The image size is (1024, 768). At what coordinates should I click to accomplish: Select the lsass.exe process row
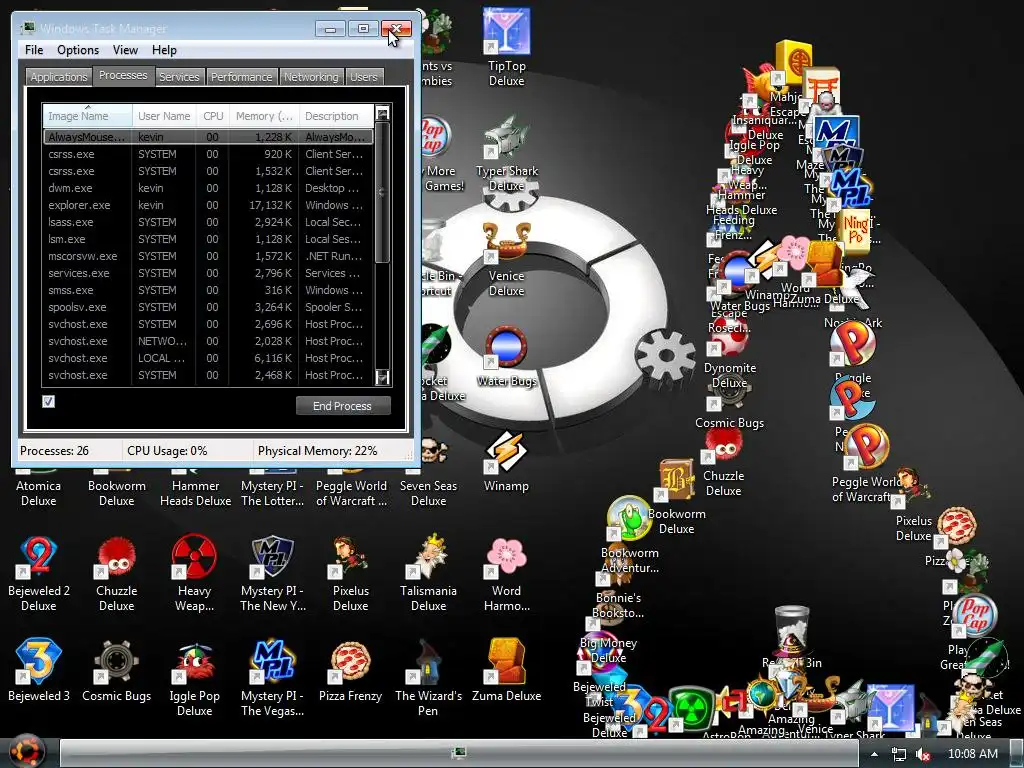pos(208,222)
